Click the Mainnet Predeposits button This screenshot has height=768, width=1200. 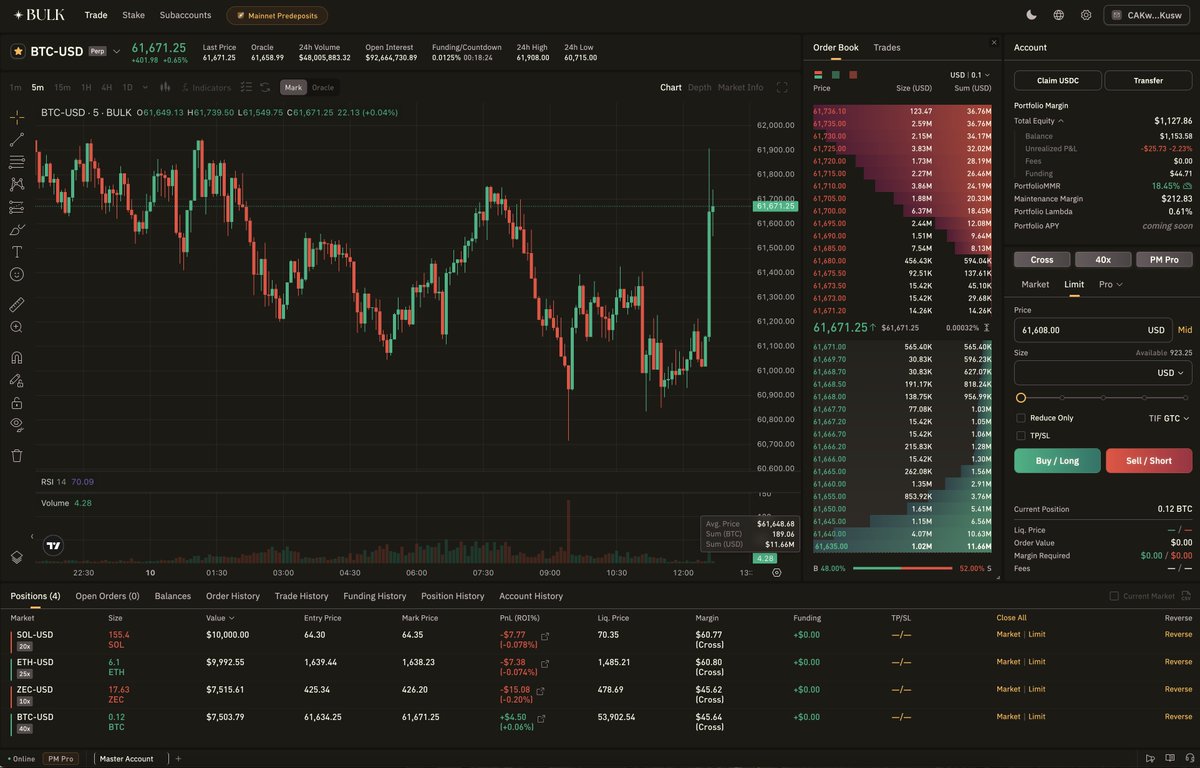(277, 15)
